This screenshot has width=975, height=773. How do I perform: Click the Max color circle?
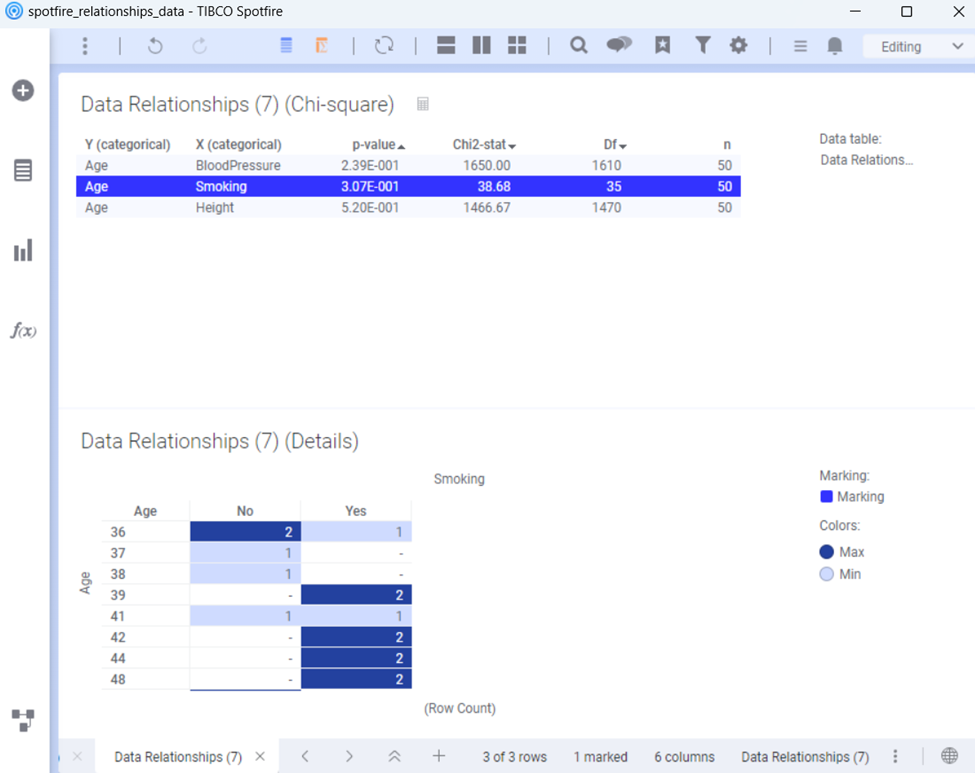(x=826, y=552)
